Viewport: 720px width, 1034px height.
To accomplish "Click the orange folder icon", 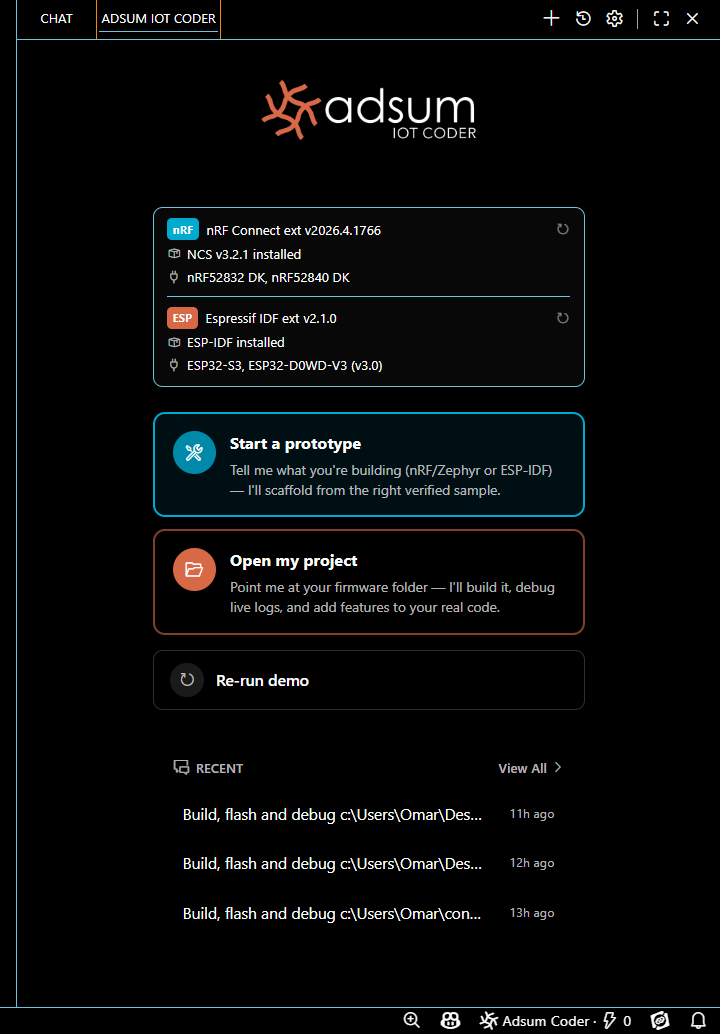I will pyautogui.click(x=194, y=570).
